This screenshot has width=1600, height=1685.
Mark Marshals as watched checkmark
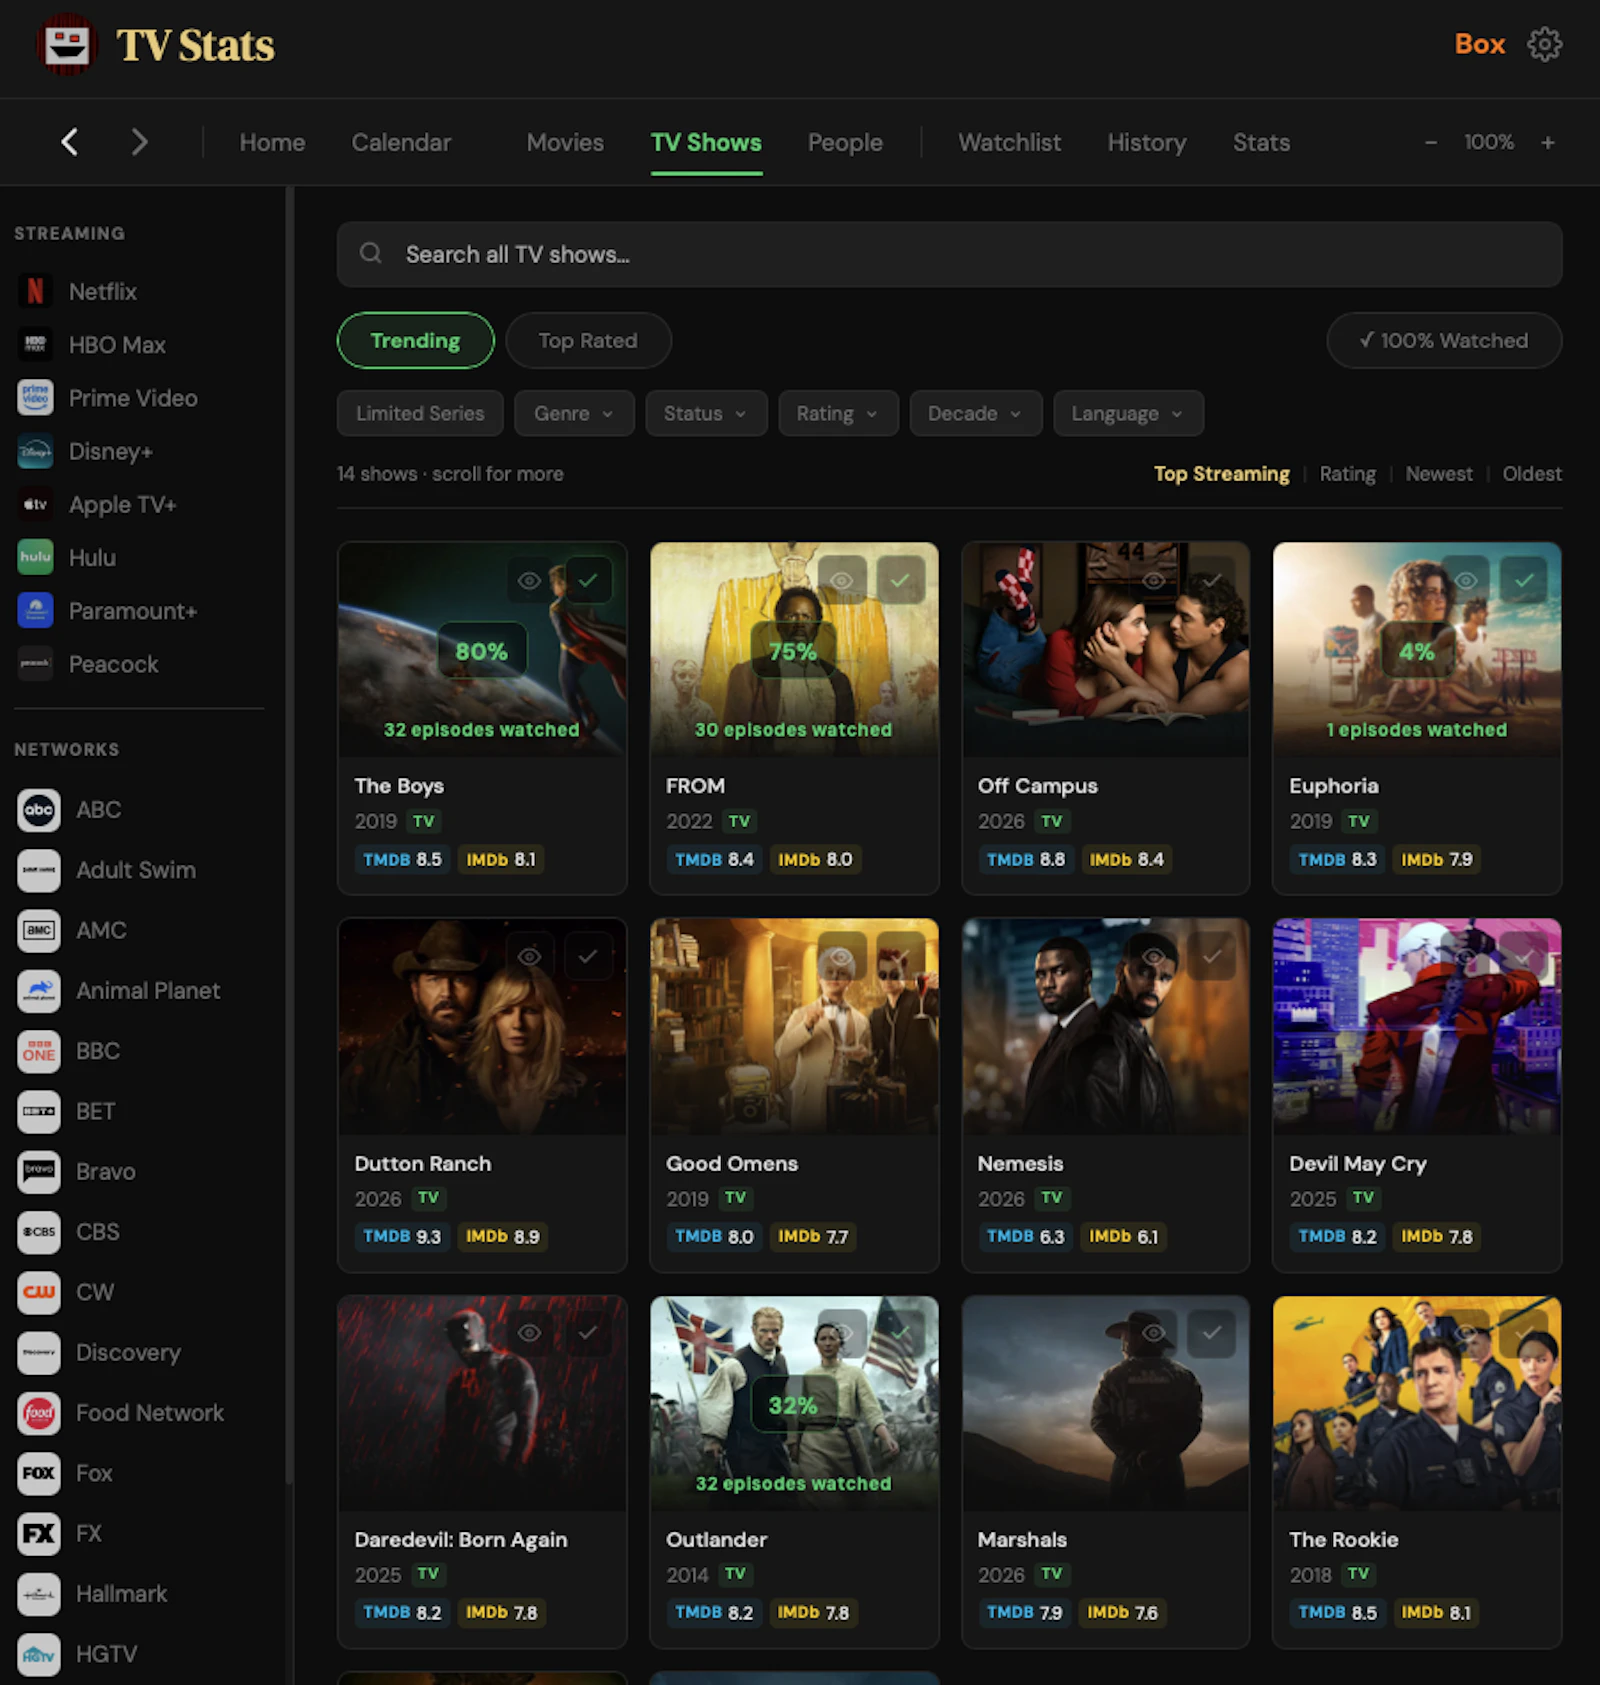[x=1212, y=1333]
